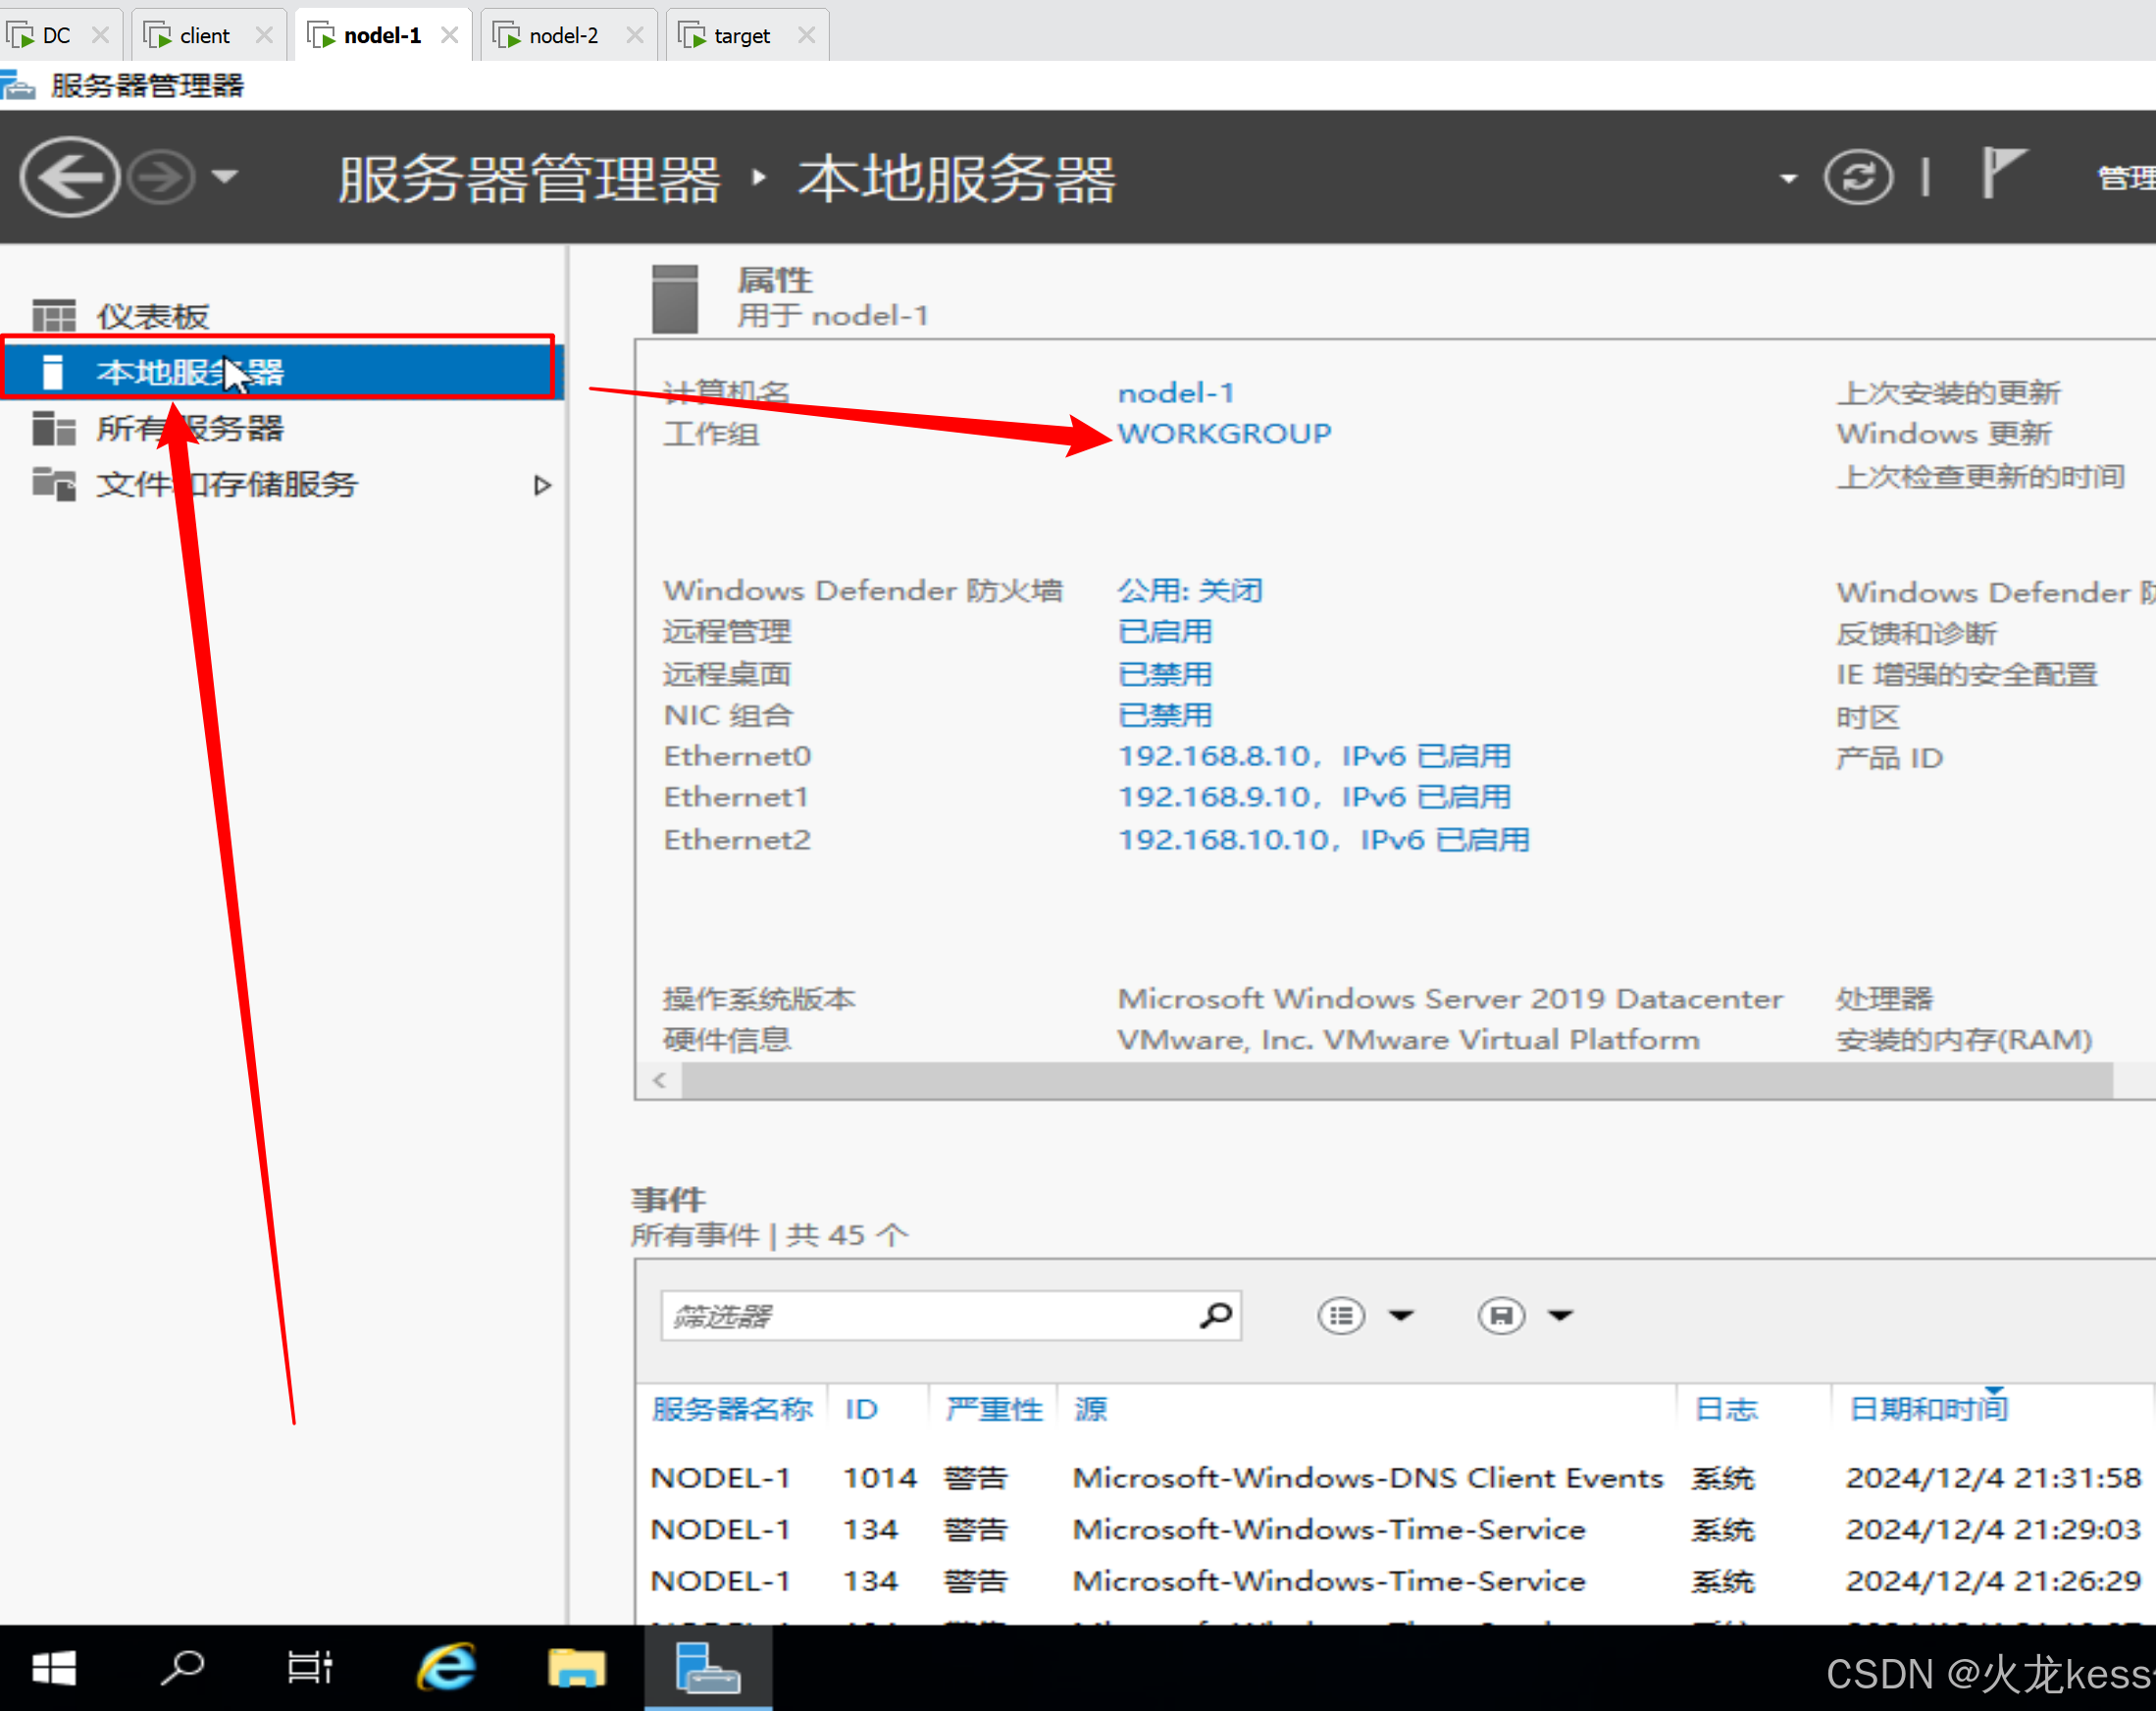
Task: Expand the navigation history dropdown arrow
Action: tap(225, 177)
